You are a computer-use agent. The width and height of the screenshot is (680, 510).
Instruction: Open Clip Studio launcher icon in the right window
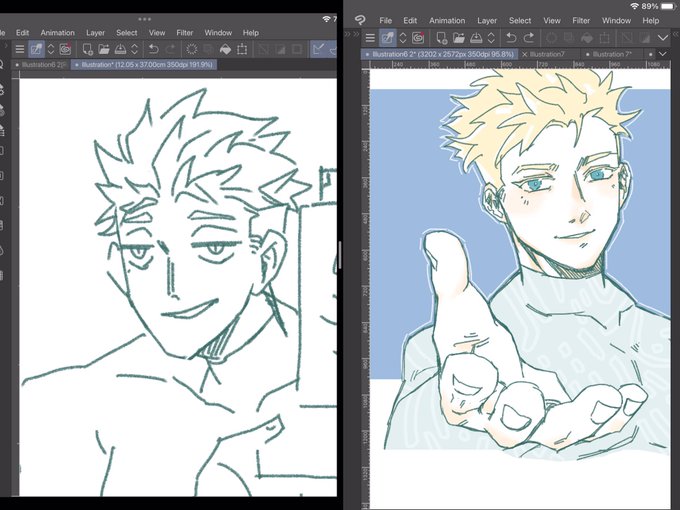[418, 38]
